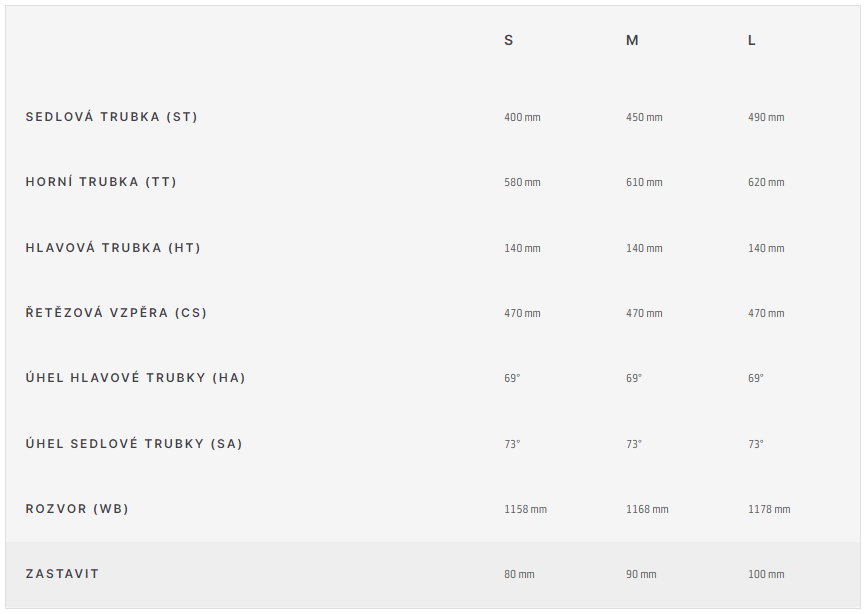Select the 490 mm seat tube value
The width and height of the screenshot is (866, 614).
click(766, 117)
